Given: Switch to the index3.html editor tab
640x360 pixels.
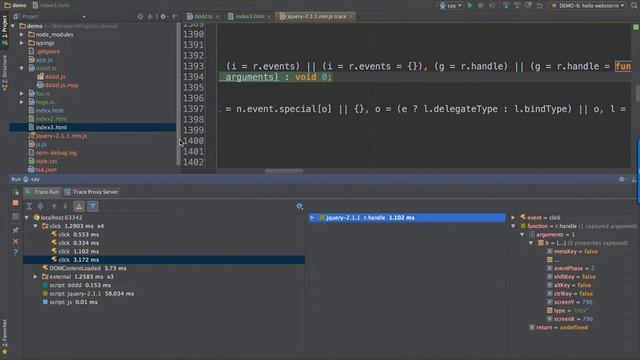Looking at the screenshot, I should click(x=250, y=16).
